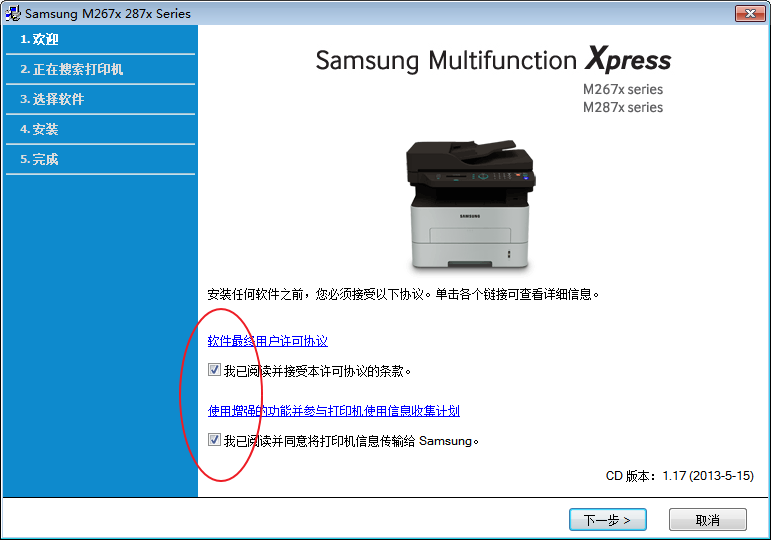This screenshot has width=771, height=540.
Task: Click the M287x series text
Action: point(623,107)
